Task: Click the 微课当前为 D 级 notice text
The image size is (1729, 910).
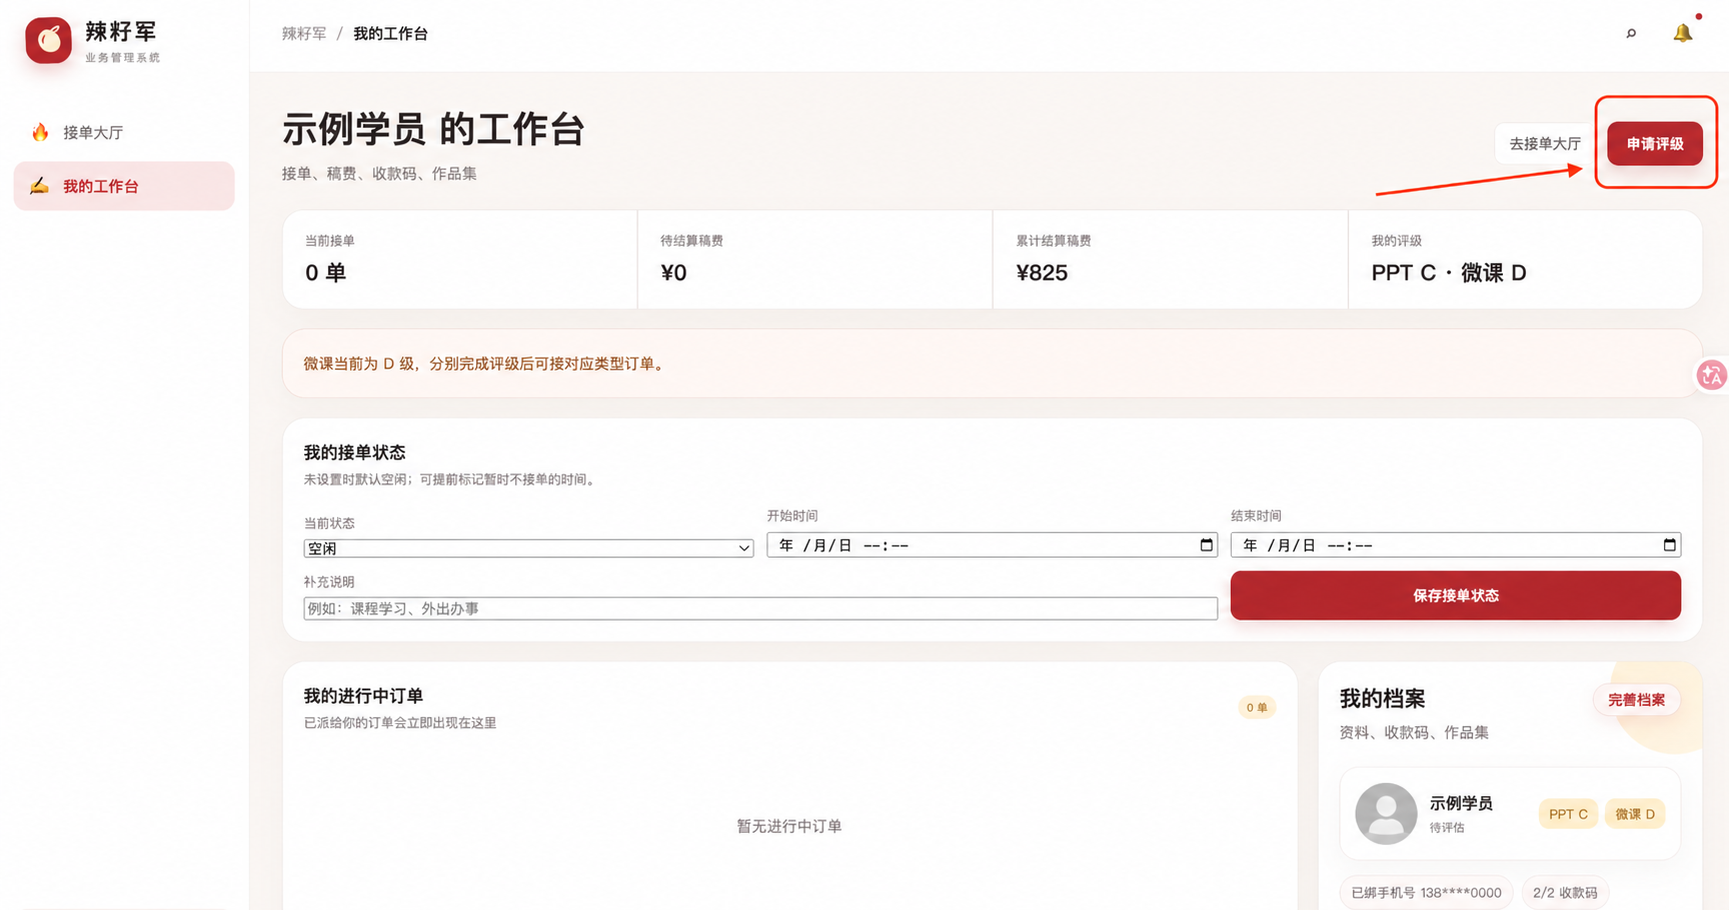Action: 485,364
